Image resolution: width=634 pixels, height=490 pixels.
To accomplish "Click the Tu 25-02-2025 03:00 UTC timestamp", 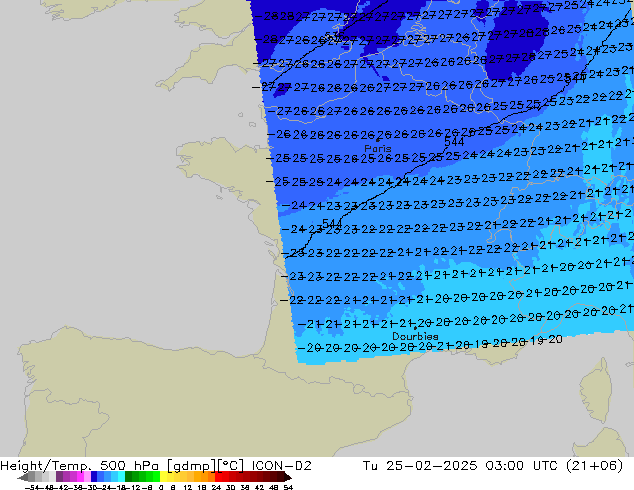I will (460, 466).
